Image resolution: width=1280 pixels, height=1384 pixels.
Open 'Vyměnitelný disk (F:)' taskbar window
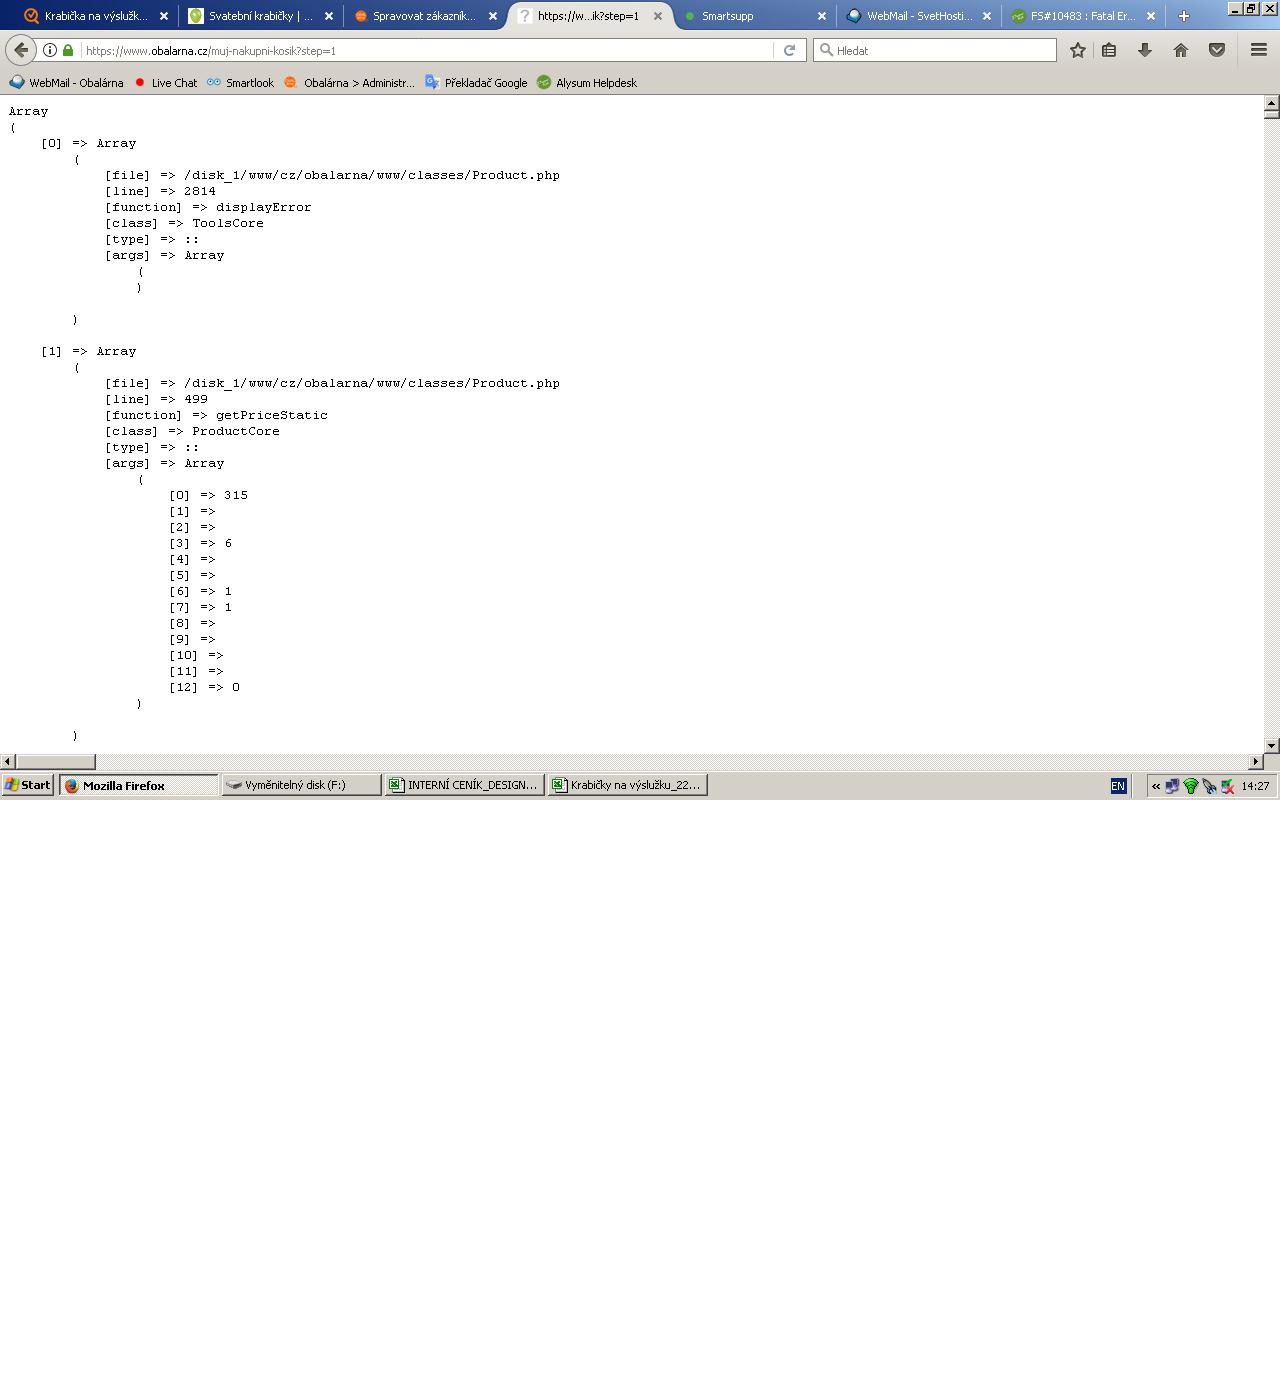[x=301, y=785]
